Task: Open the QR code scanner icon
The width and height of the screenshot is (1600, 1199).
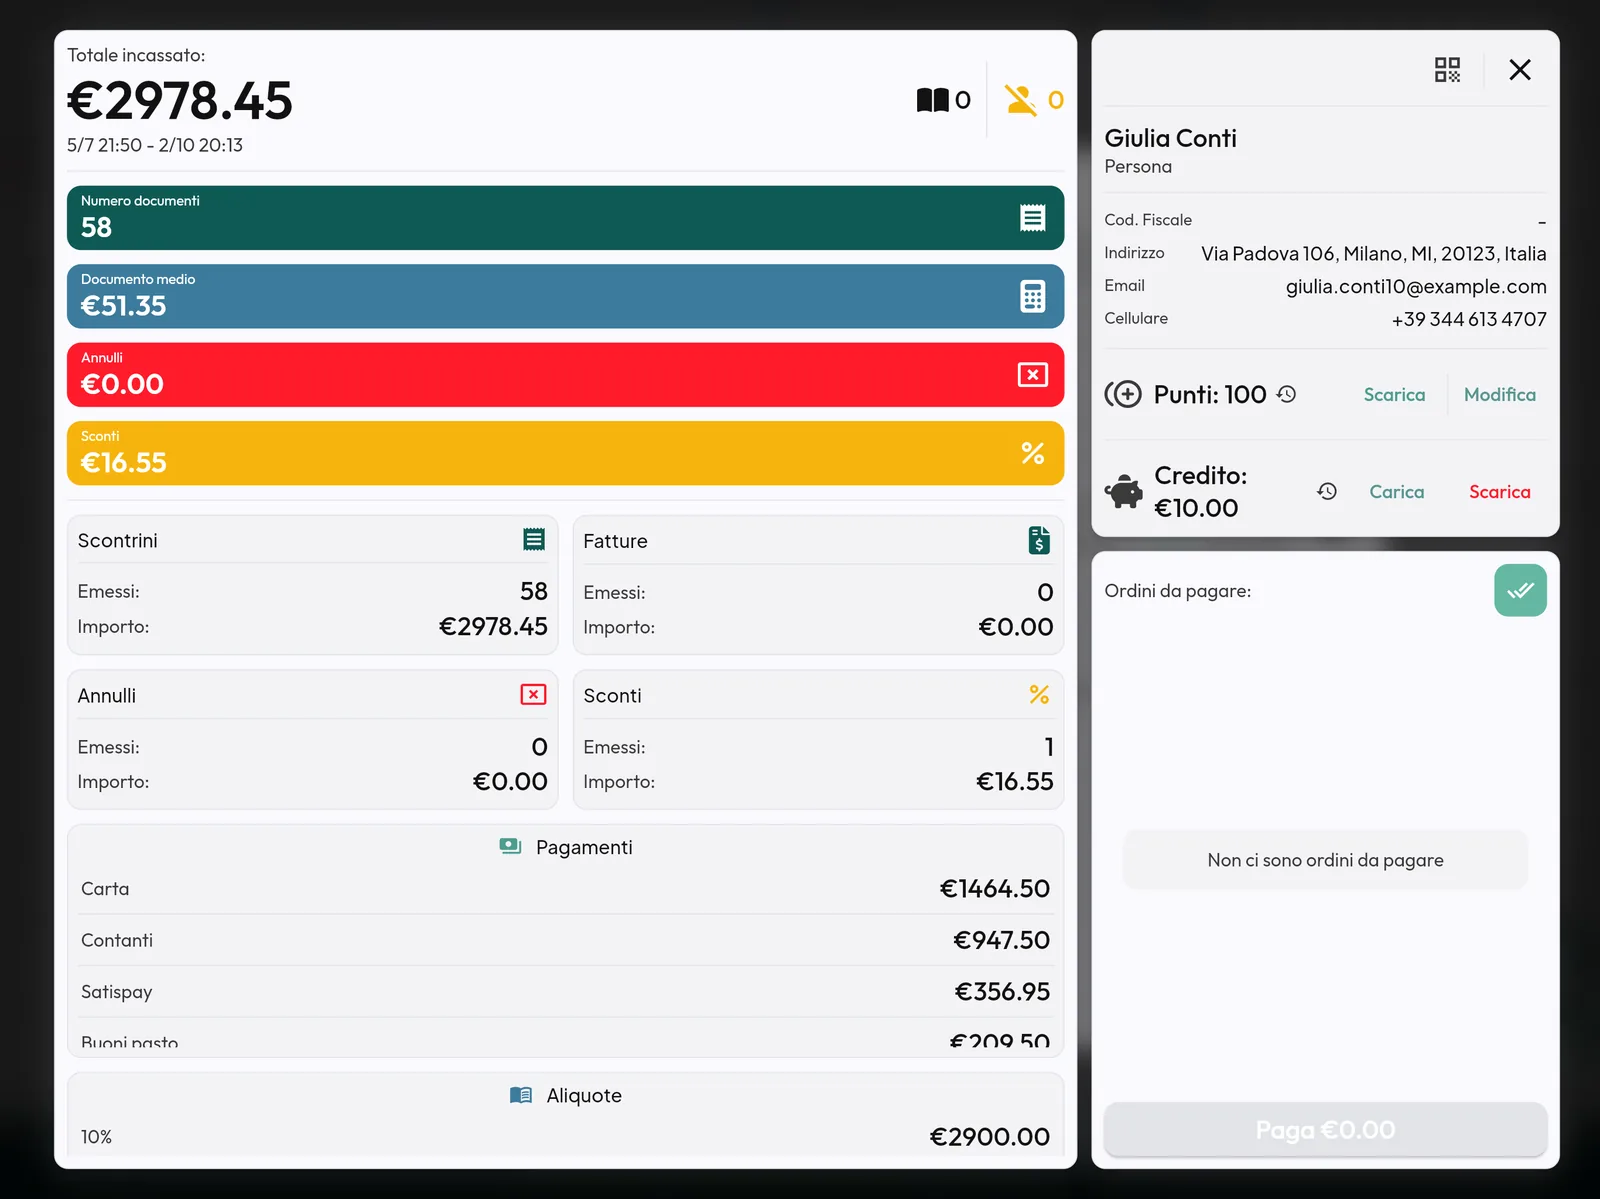Action: (x=1447, y=70)
